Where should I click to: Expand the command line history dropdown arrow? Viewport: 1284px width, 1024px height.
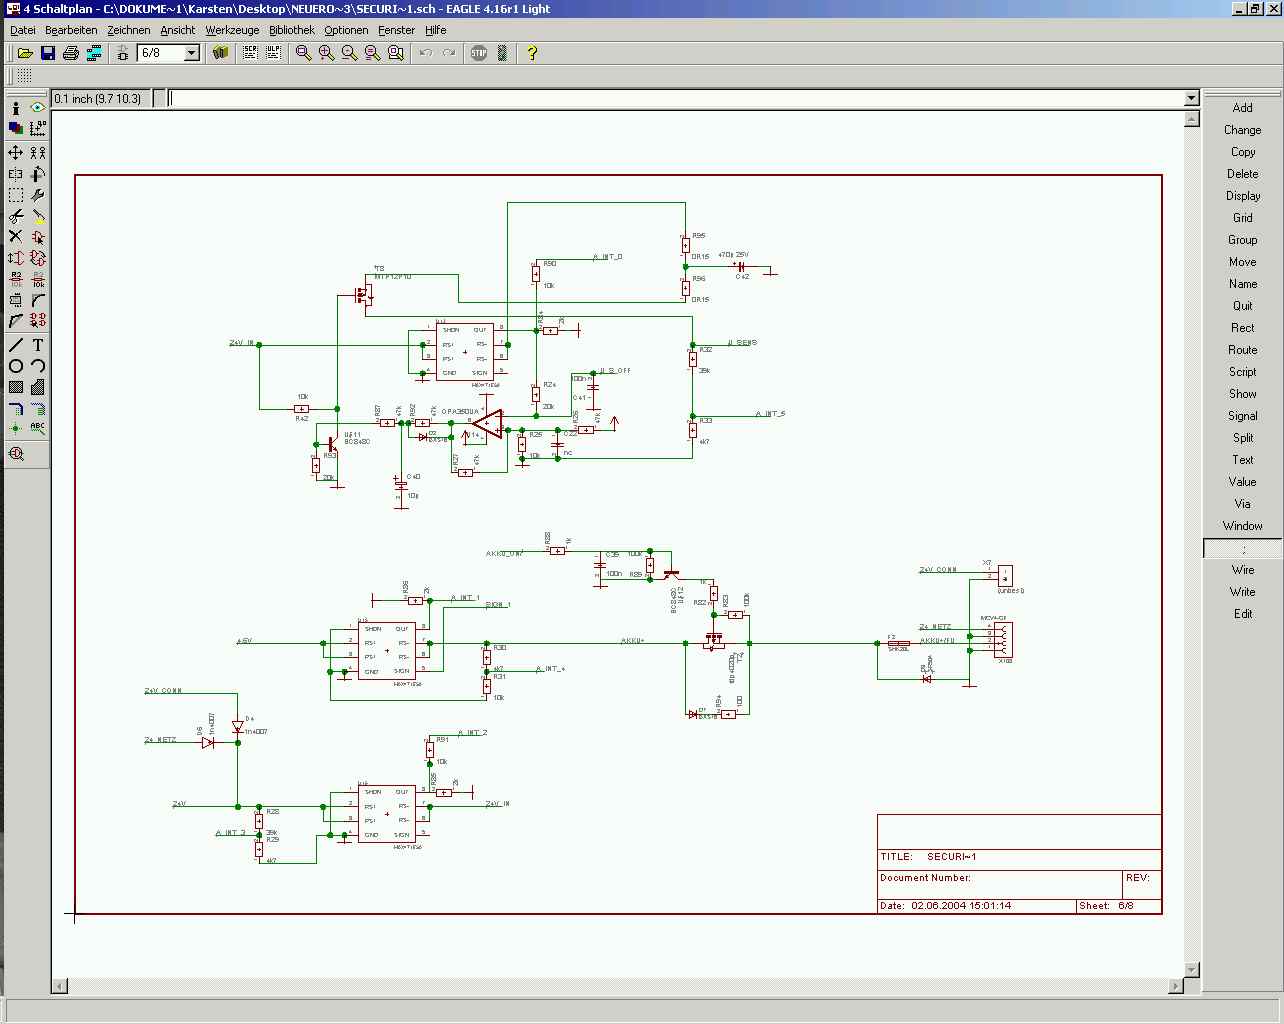tap(1191, 98)
